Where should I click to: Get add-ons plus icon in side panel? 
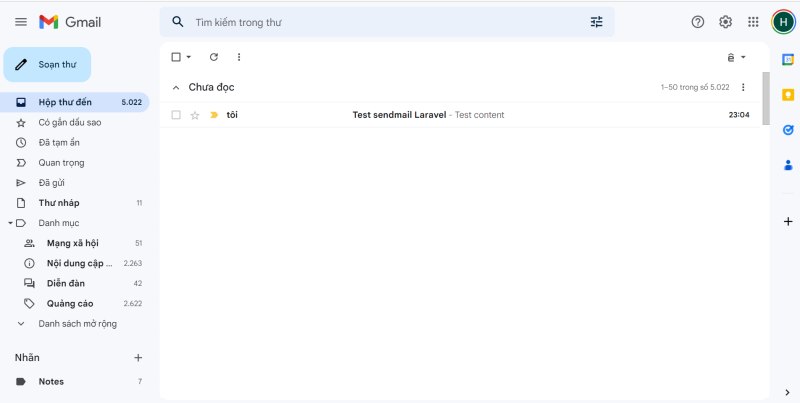click(788, 221)
